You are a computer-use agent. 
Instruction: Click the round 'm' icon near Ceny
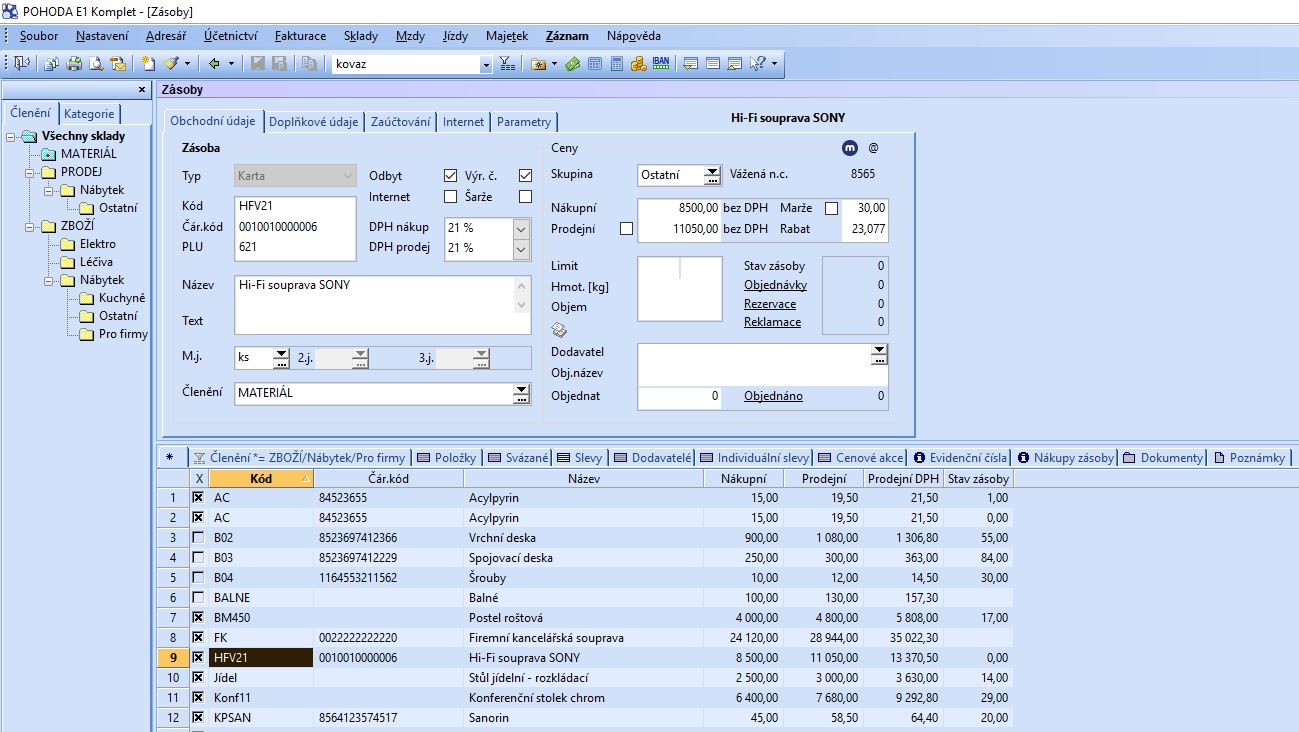pos(849,148)
